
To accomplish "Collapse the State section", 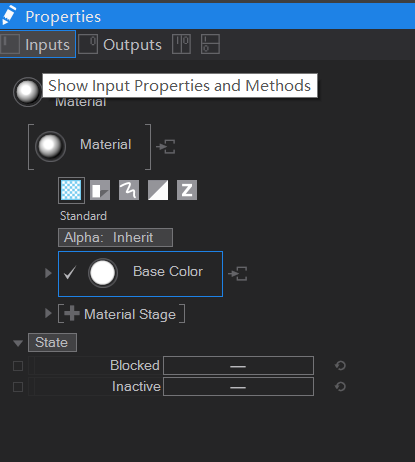I will (x=18, y=343).
